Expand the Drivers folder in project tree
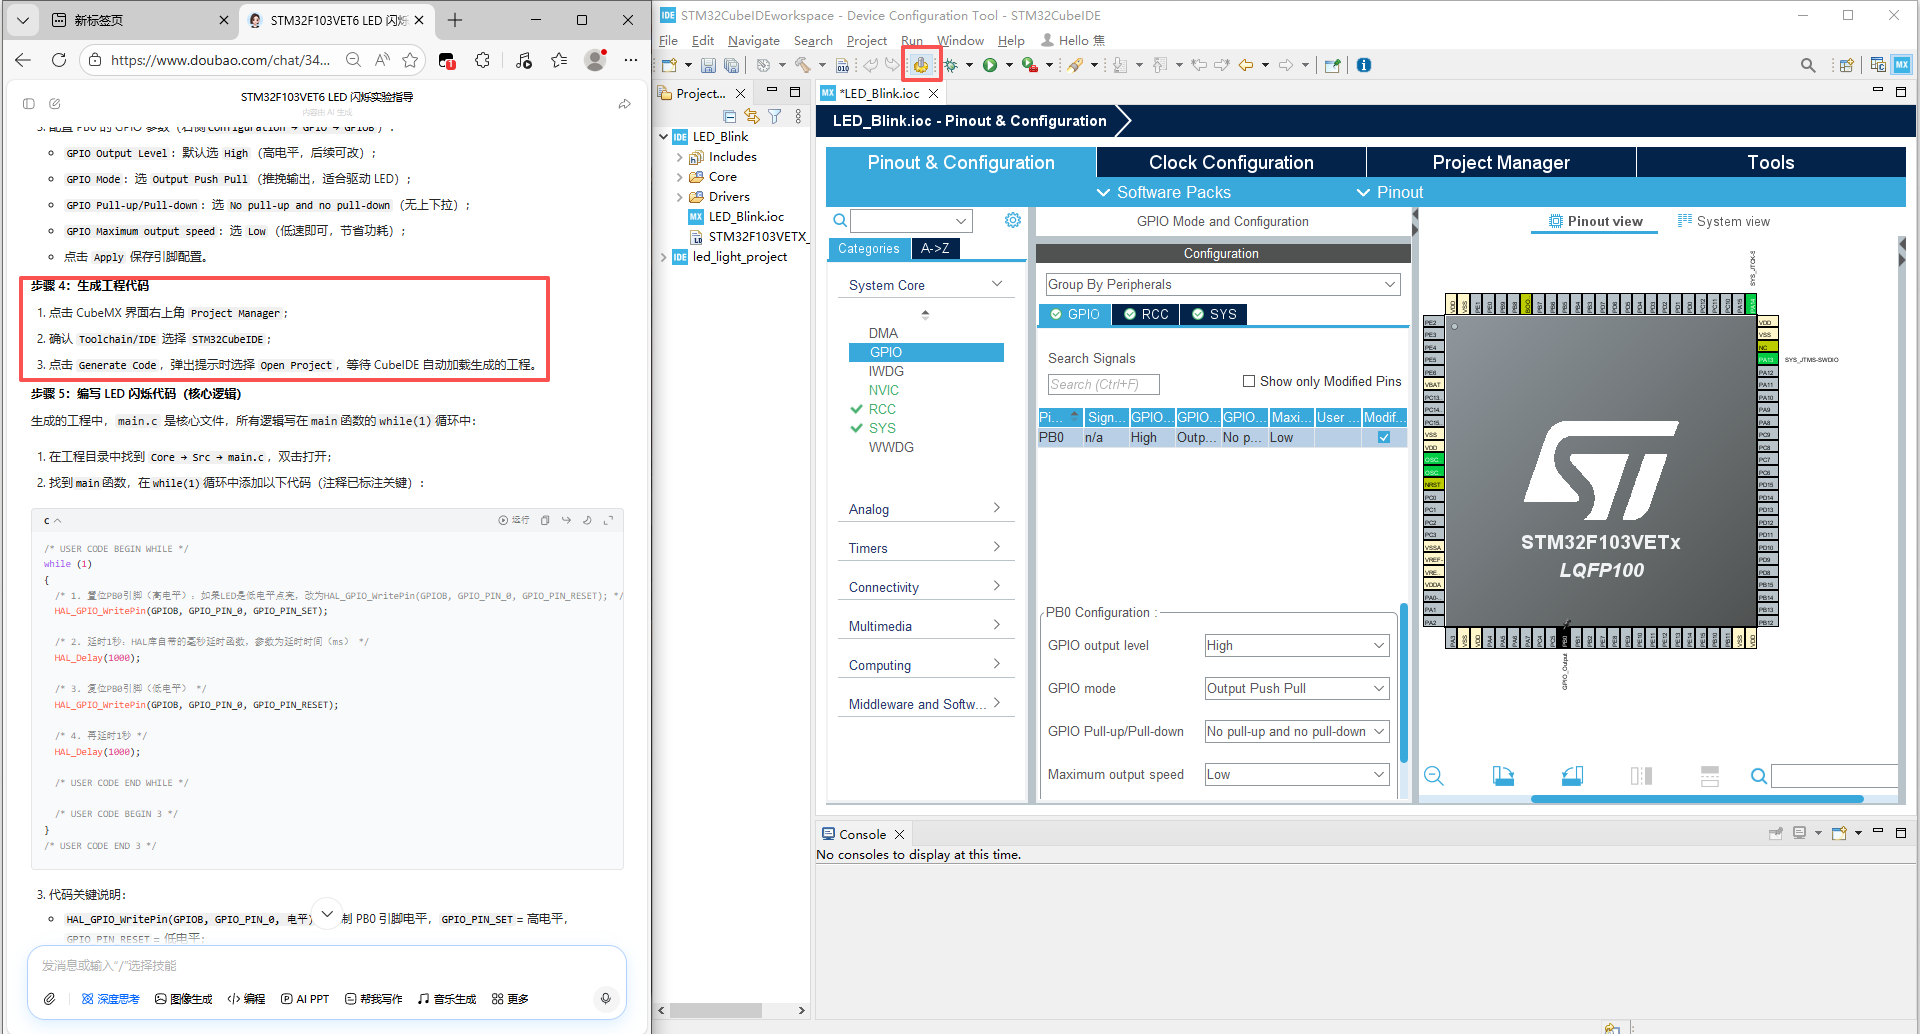This screenshot has height=1034, width=1920. 680,197
